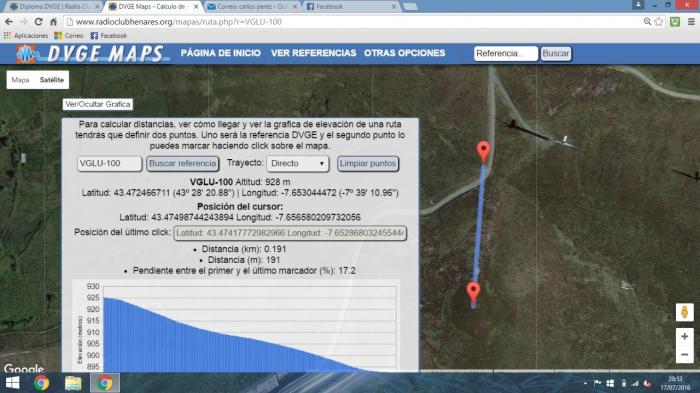Switch map view to Mapa

click(21, 80)
